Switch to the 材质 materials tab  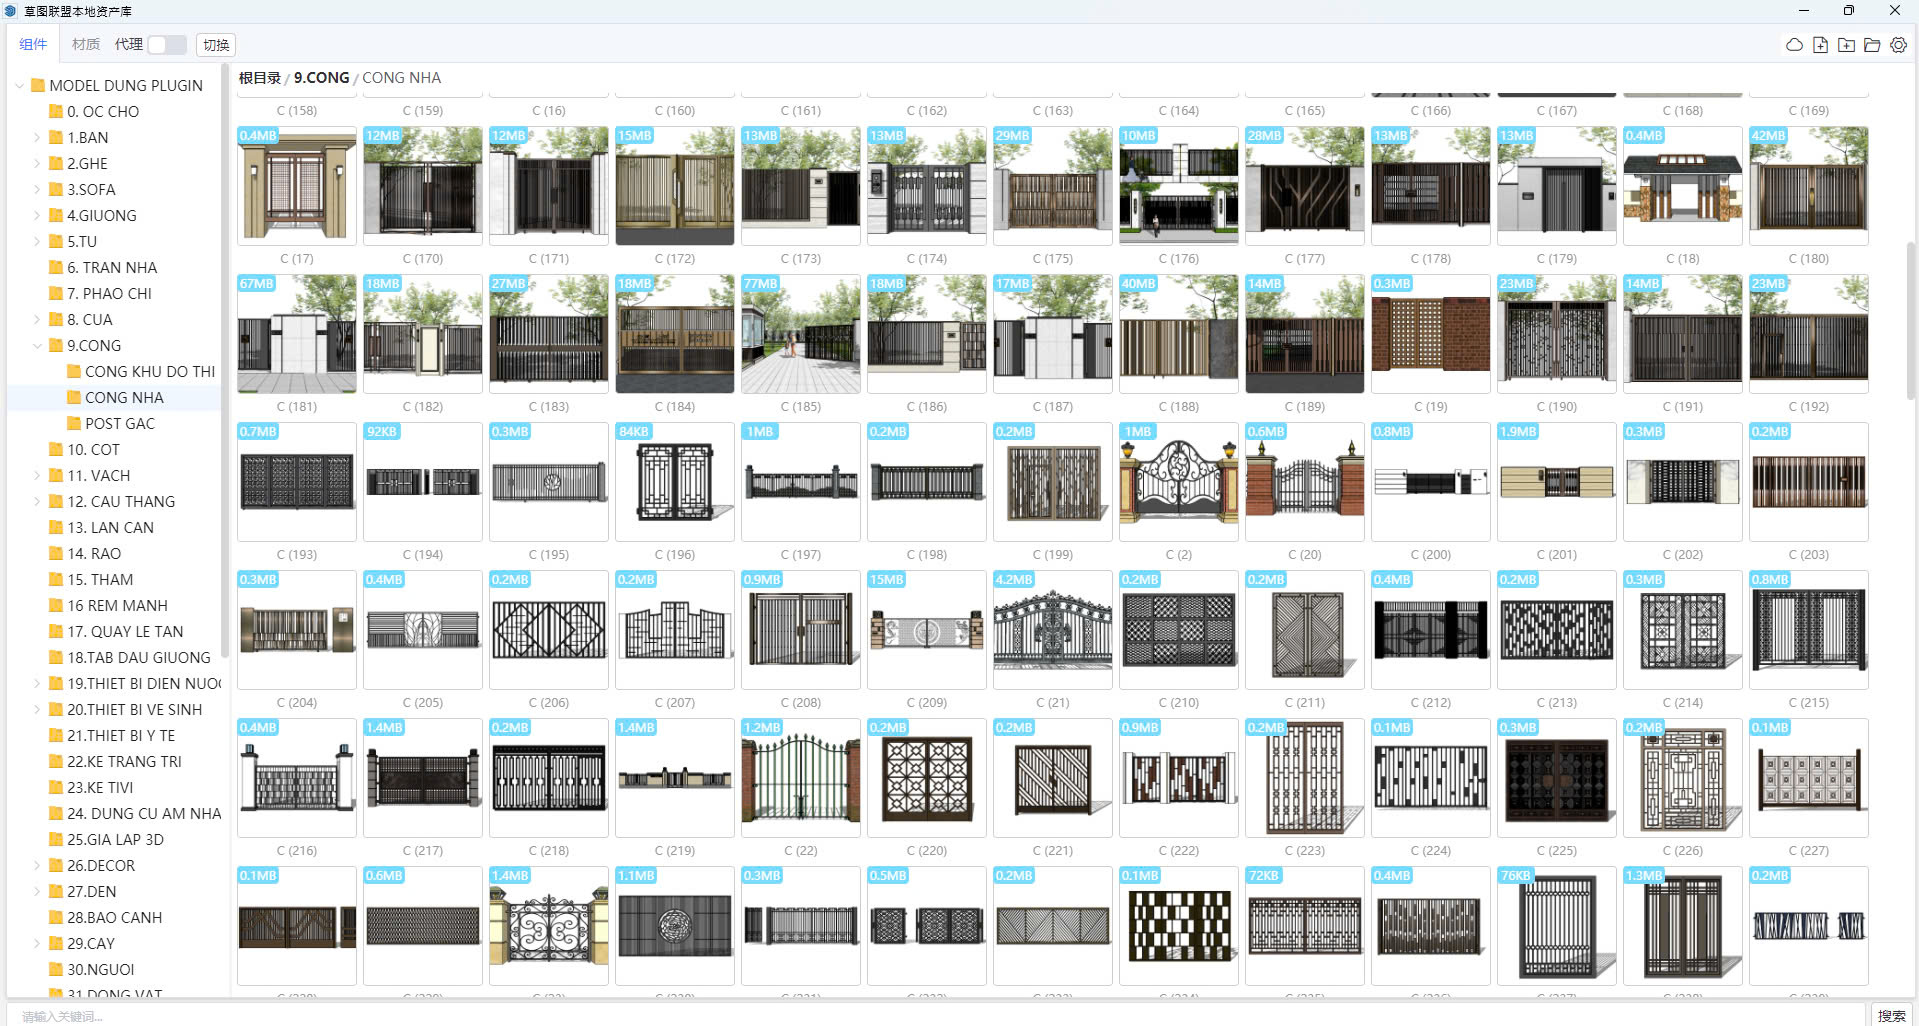pyautogui.click(x=85, y=45)
